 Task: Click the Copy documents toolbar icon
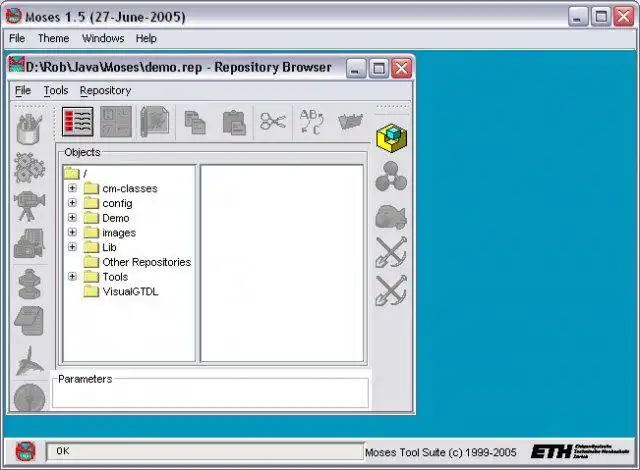tap(195, 122)
